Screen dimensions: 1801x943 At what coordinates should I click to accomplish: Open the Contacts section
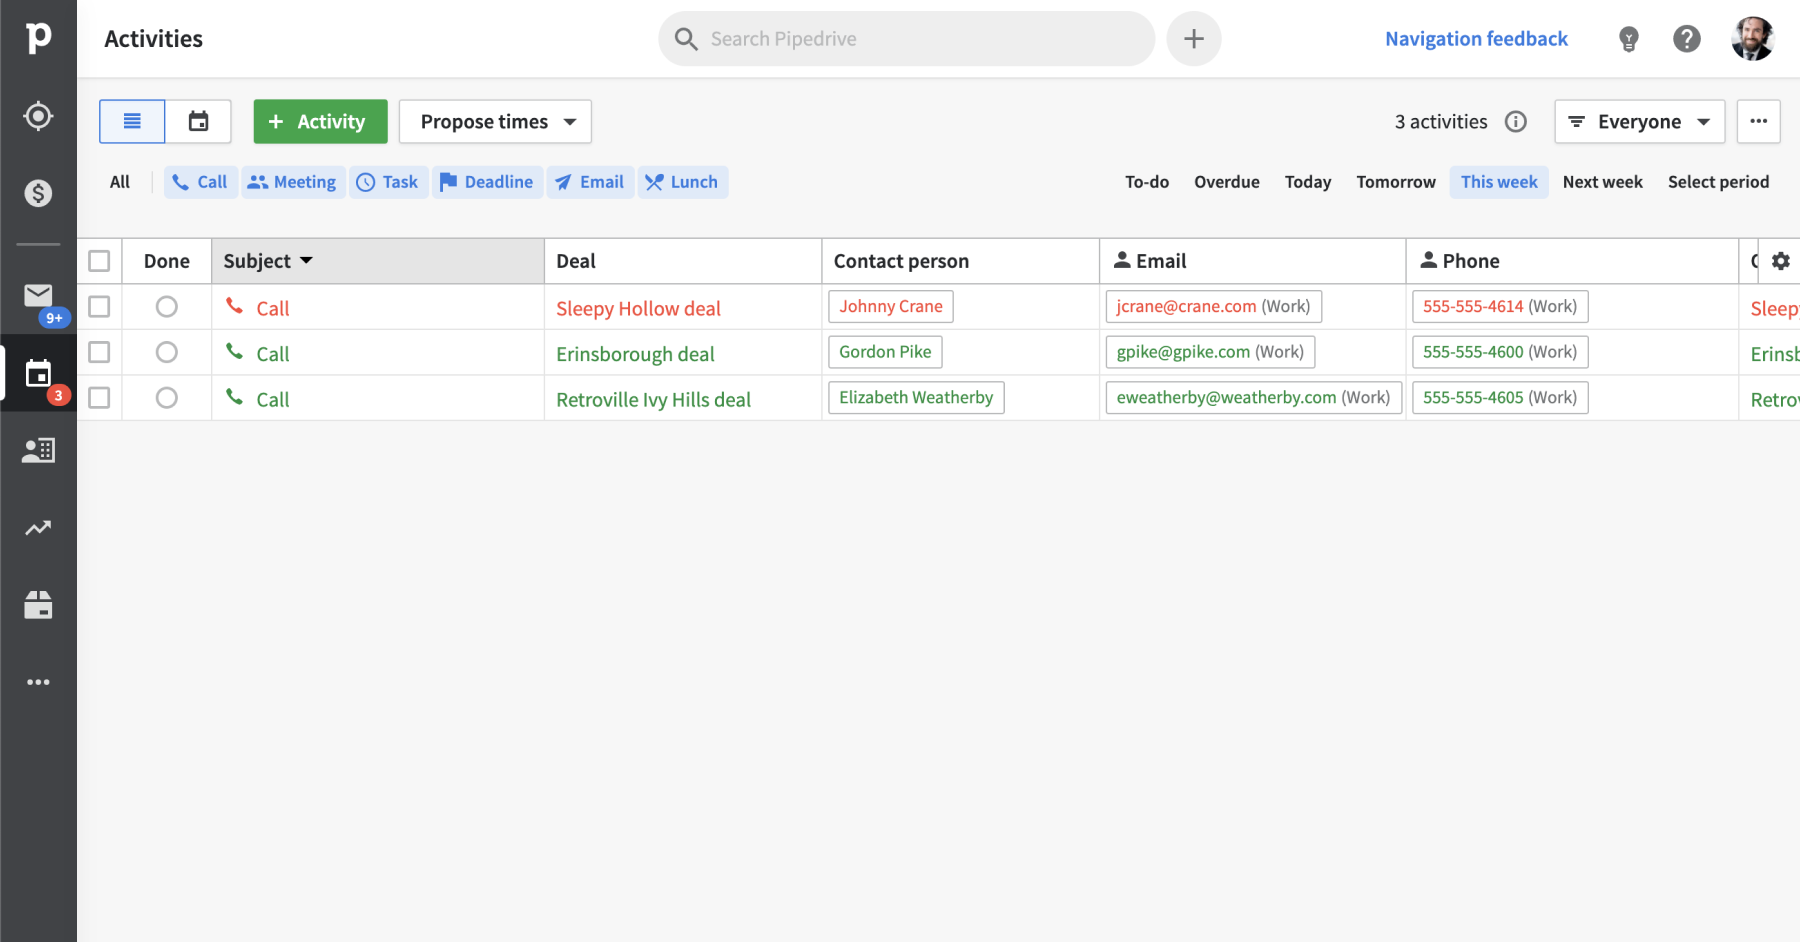38,449
